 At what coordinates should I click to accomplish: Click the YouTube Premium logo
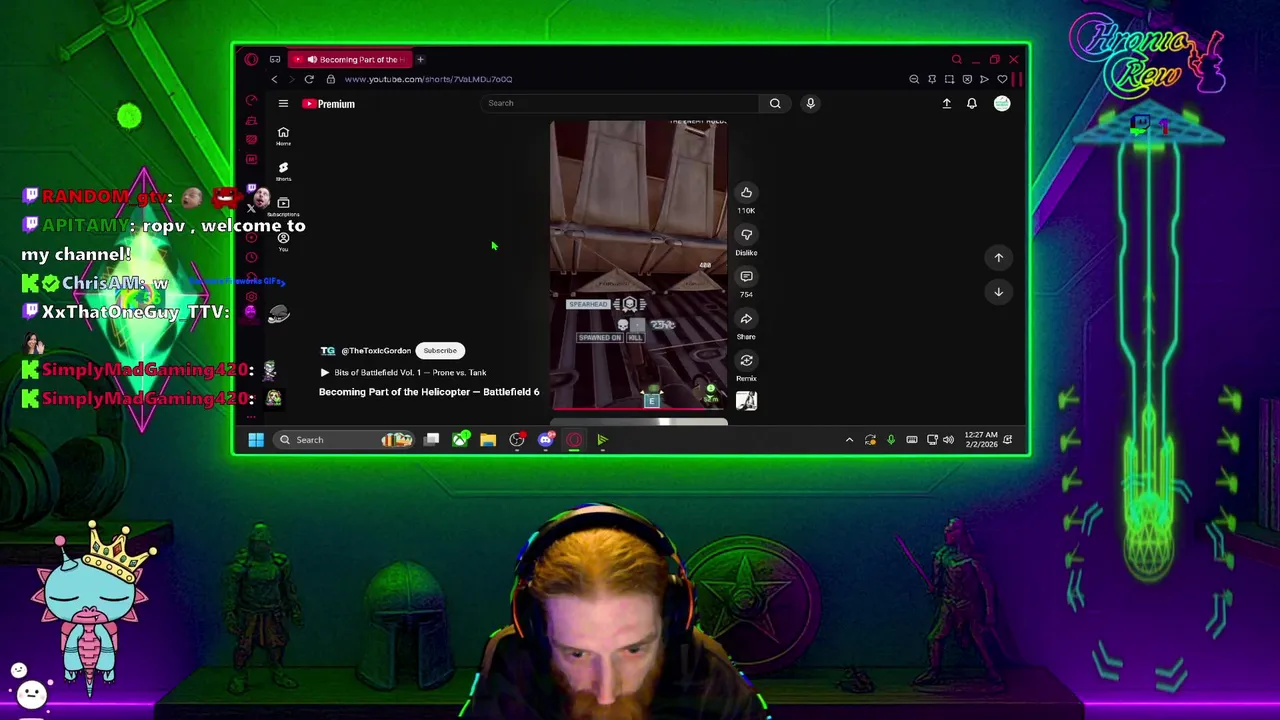pyautogui.click(x=329, y=104)
